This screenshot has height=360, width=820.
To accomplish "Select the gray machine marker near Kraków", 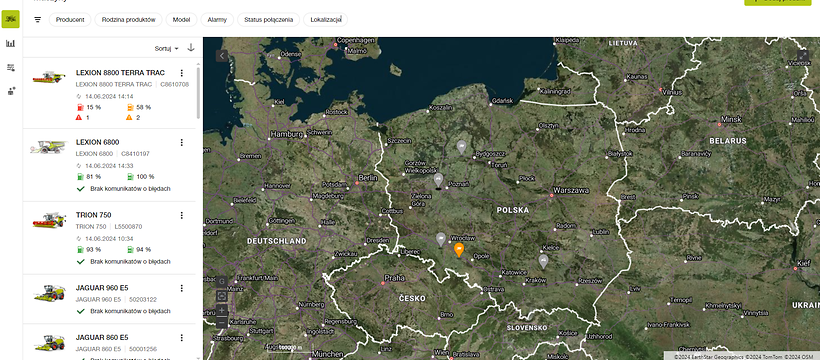I will pyautogui.click(x=543, y=261).
